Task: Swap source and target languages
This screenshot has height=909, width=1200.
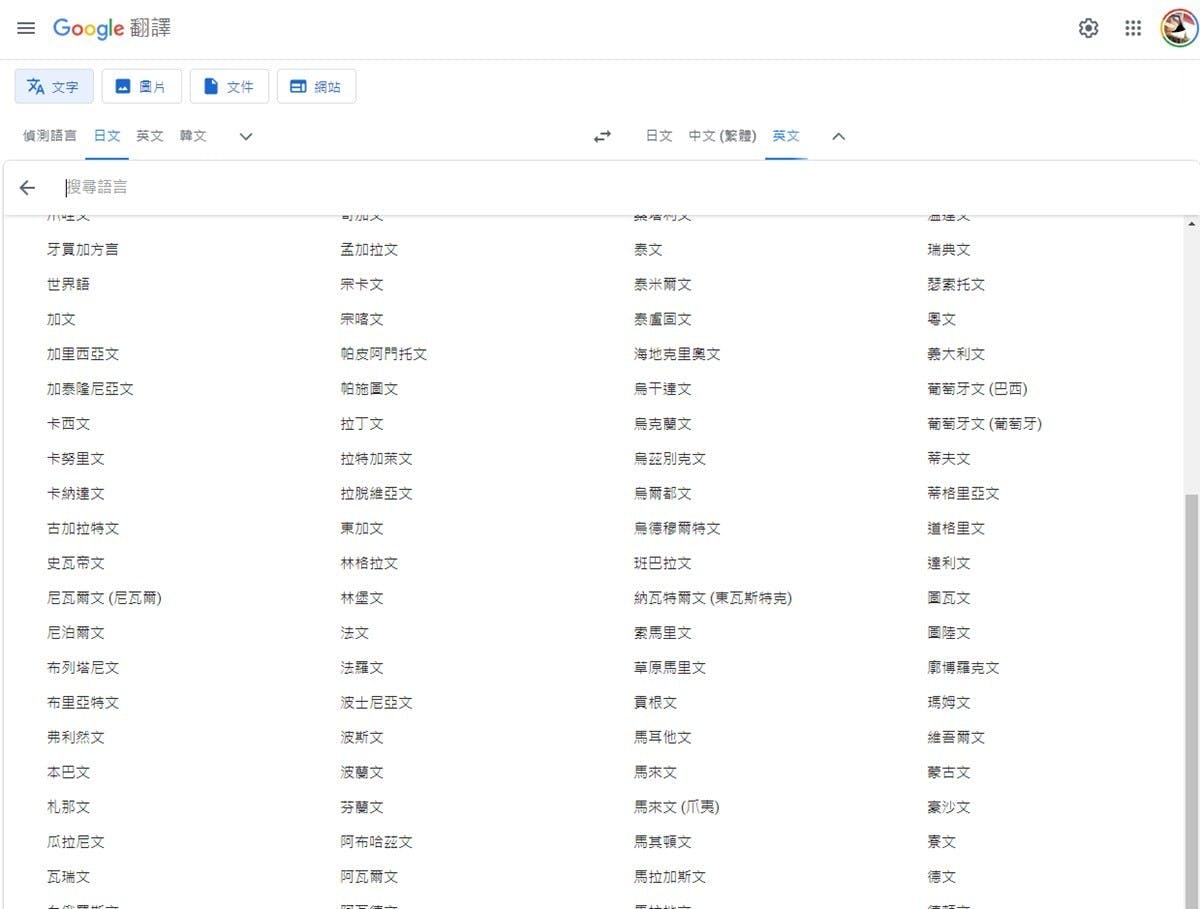Action: 602,136
